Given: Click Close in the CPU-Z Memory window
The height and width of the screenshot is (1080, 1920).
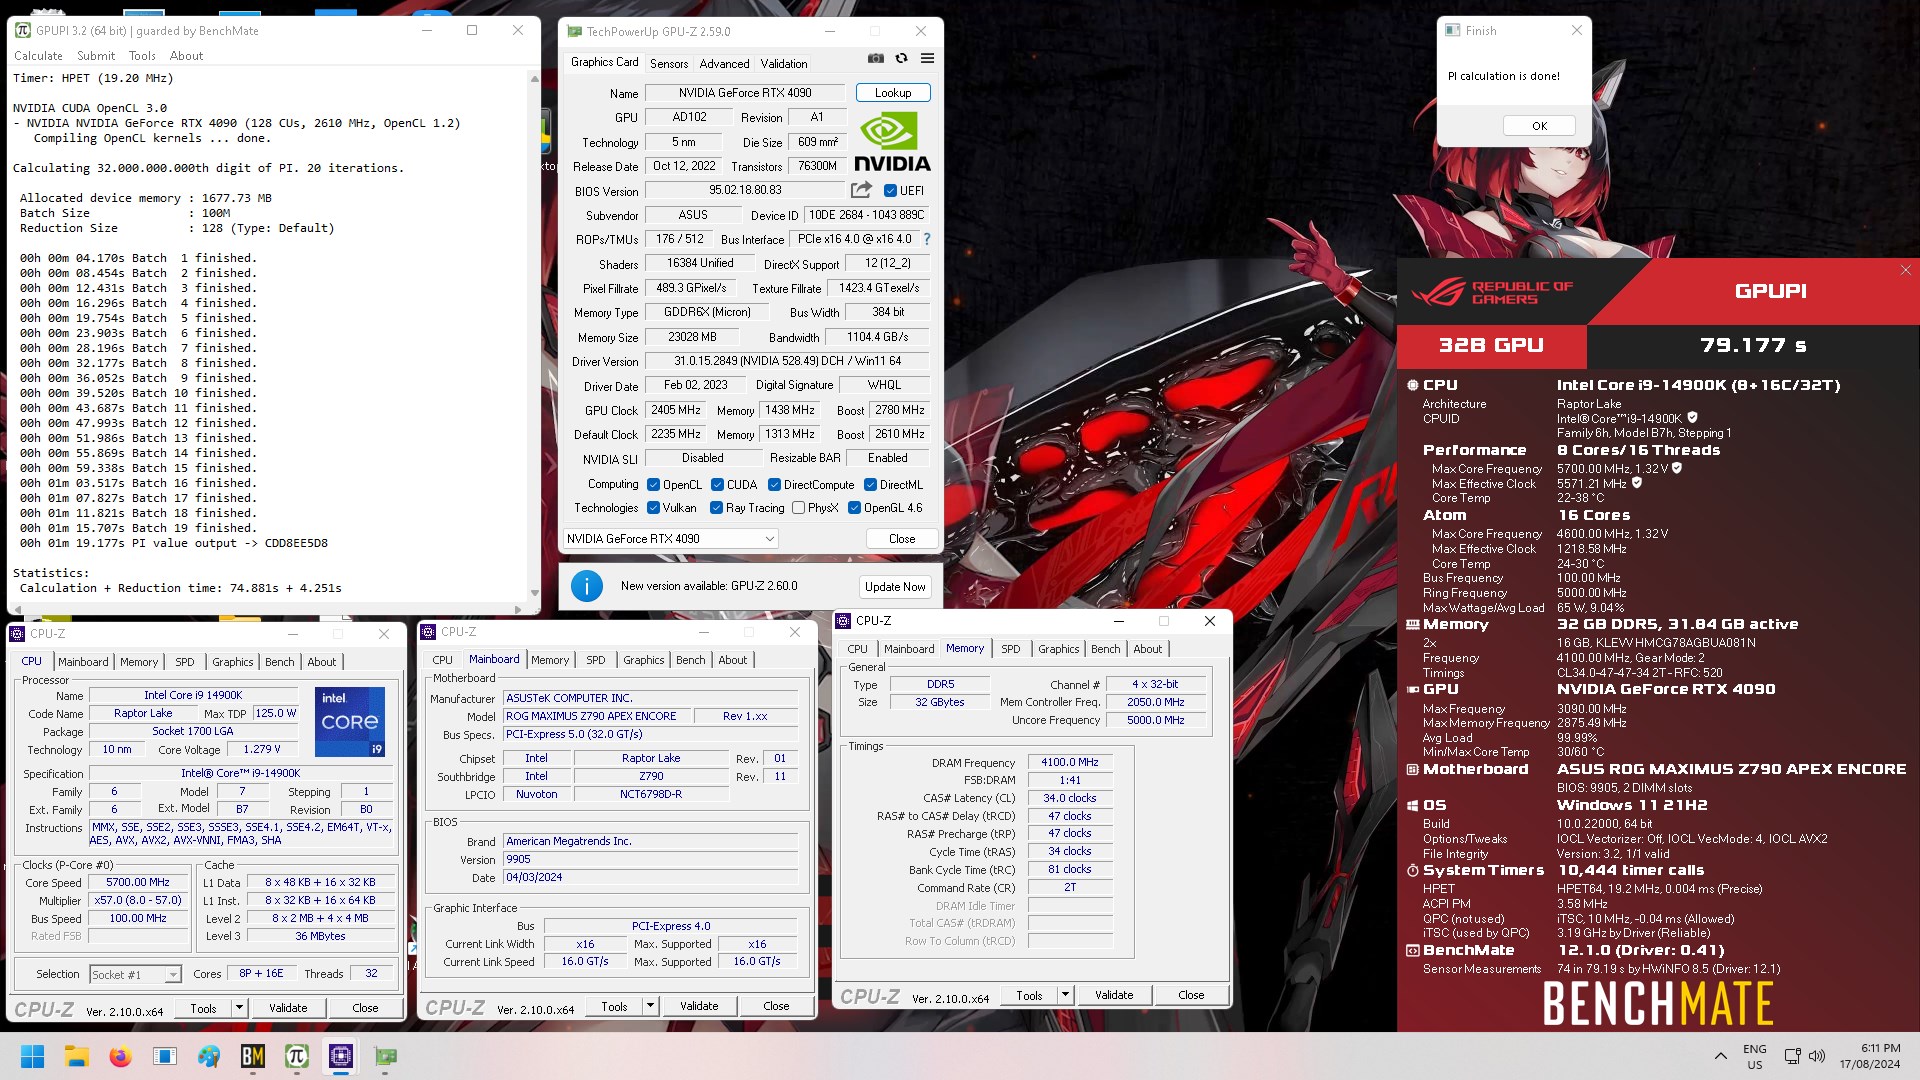Looking at the screenshot, I should click(x=1191, y=995).
